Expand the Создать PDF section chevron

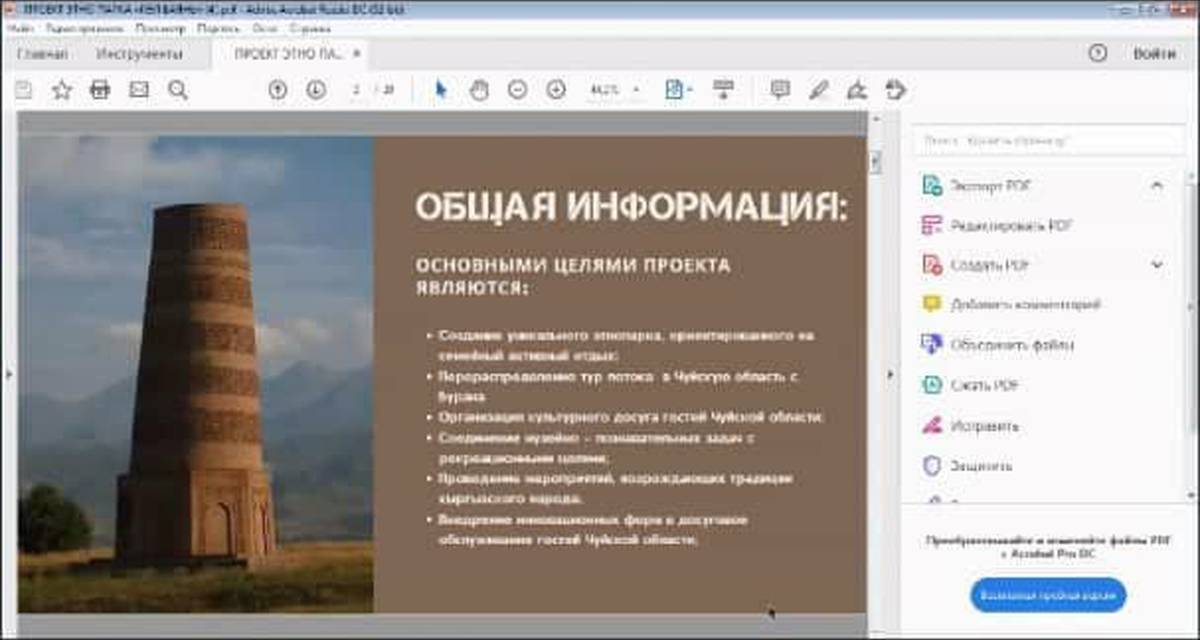[1157, 265]
